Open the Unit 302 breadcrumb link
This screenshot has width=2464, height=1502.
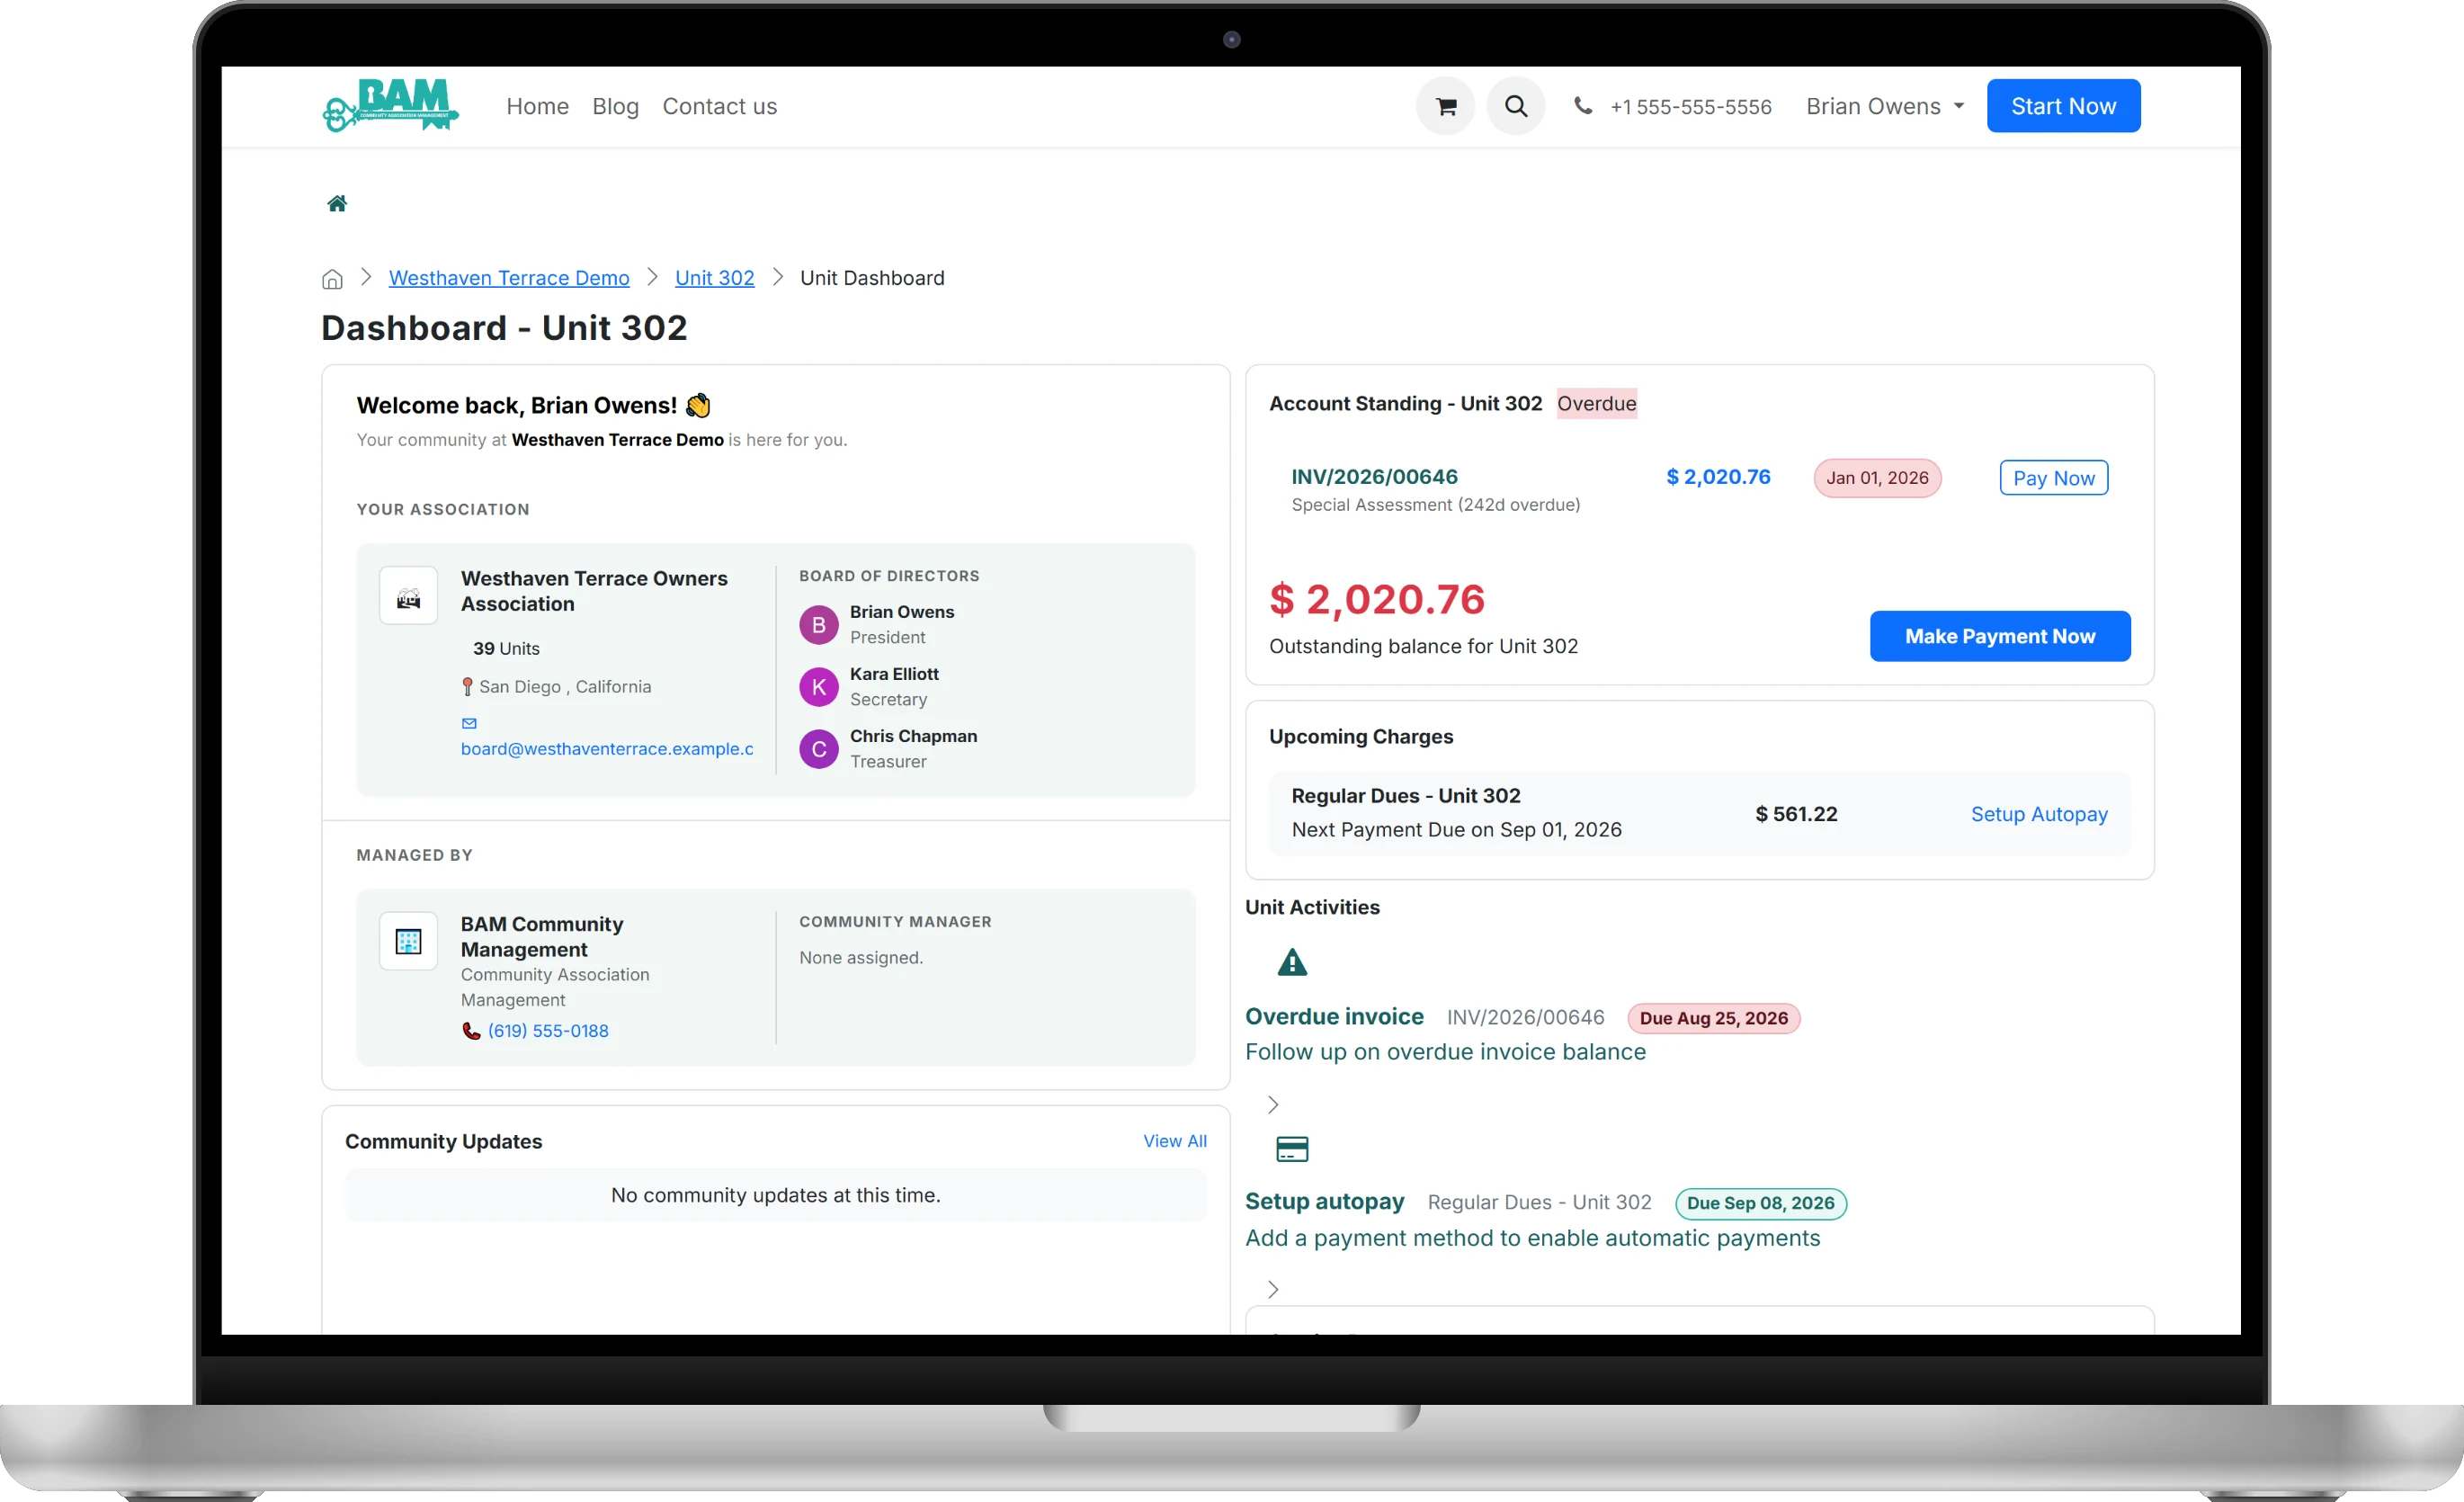coord(714,278)
